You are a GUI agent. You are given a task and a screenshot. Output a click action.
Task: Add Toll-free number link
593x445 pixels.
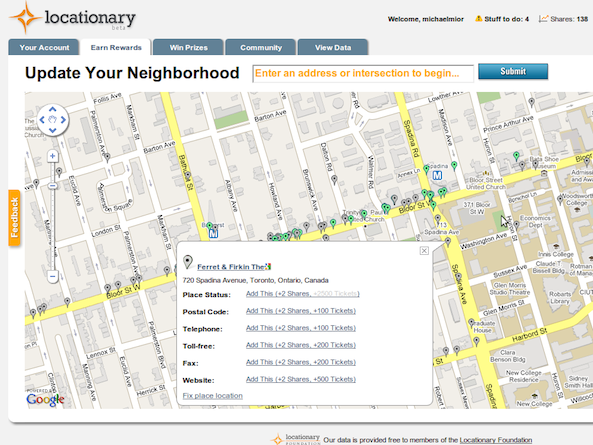301,345
